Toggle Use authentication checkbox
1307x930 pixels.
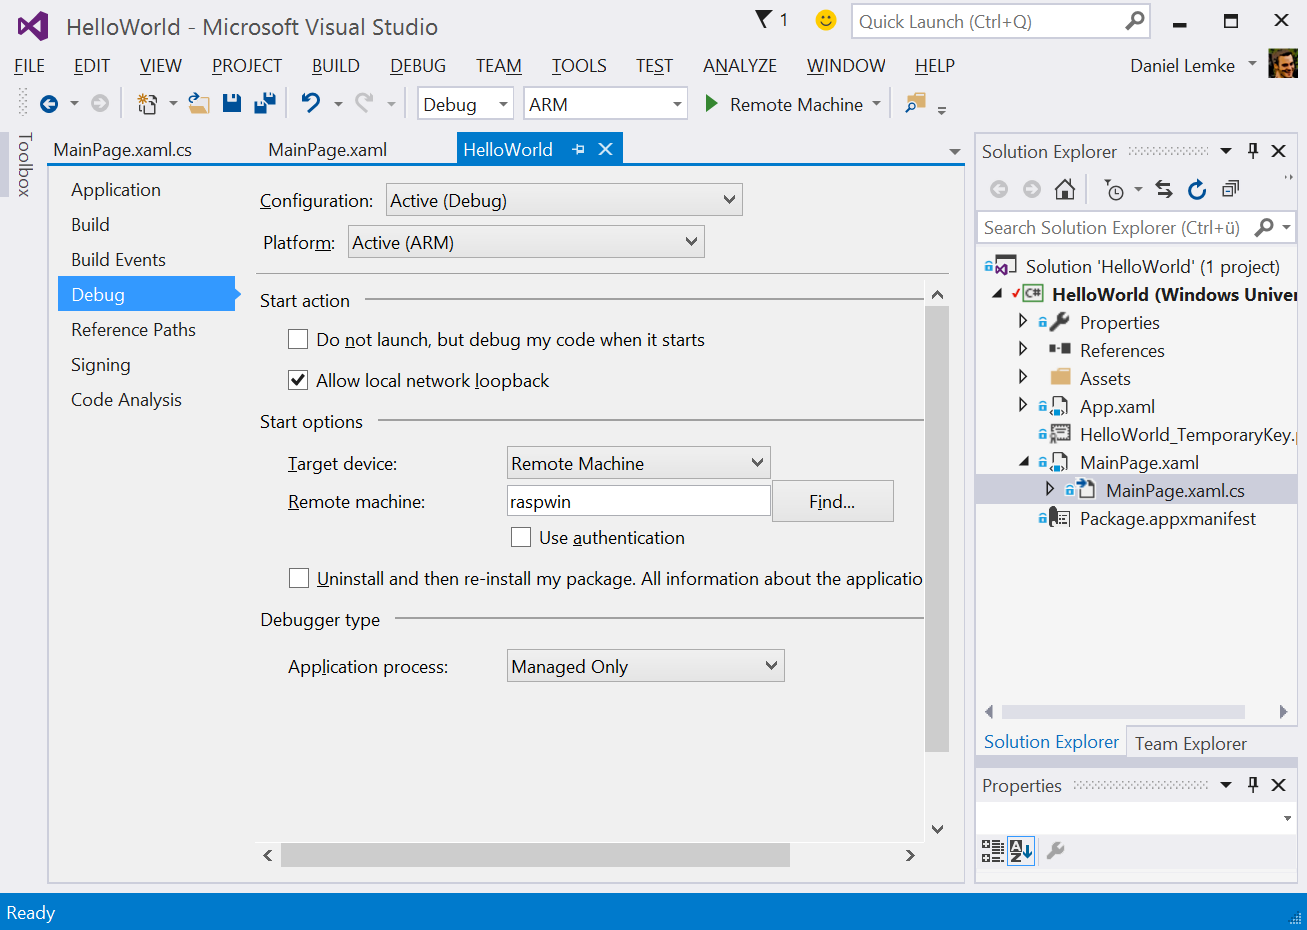tap(521, 537)
